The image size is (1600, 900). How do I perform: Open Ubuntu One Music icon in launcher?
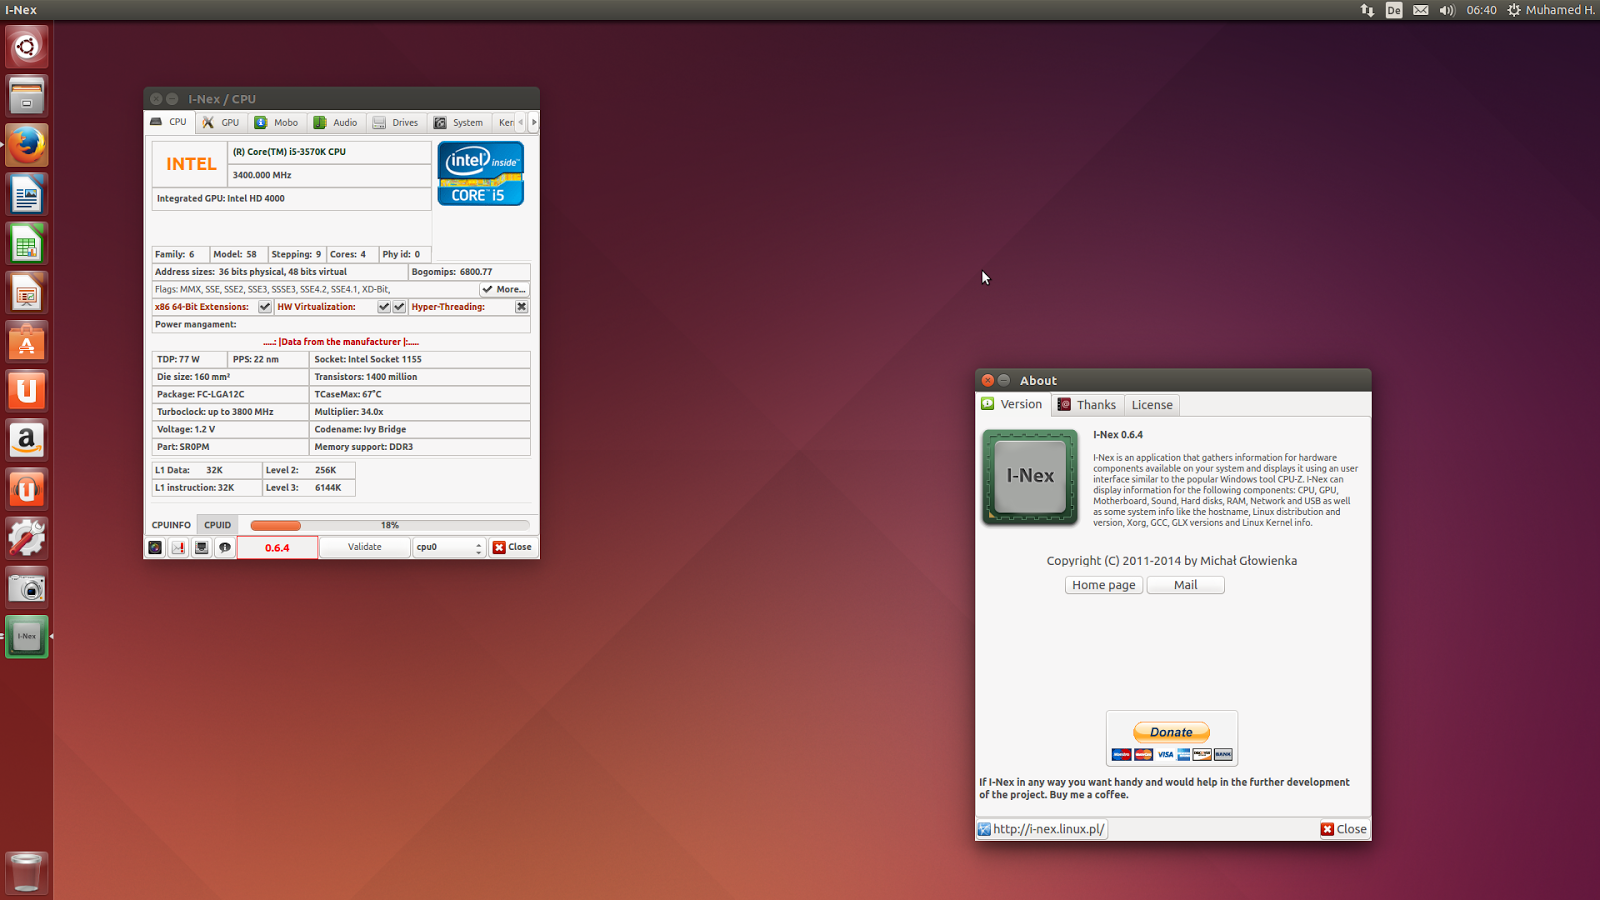[27, 489]
